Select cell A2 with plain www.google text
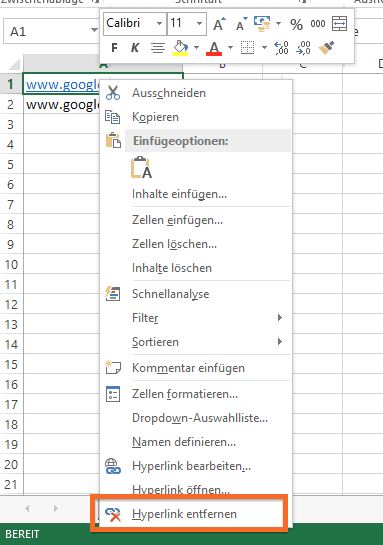 tap(62, 104)
